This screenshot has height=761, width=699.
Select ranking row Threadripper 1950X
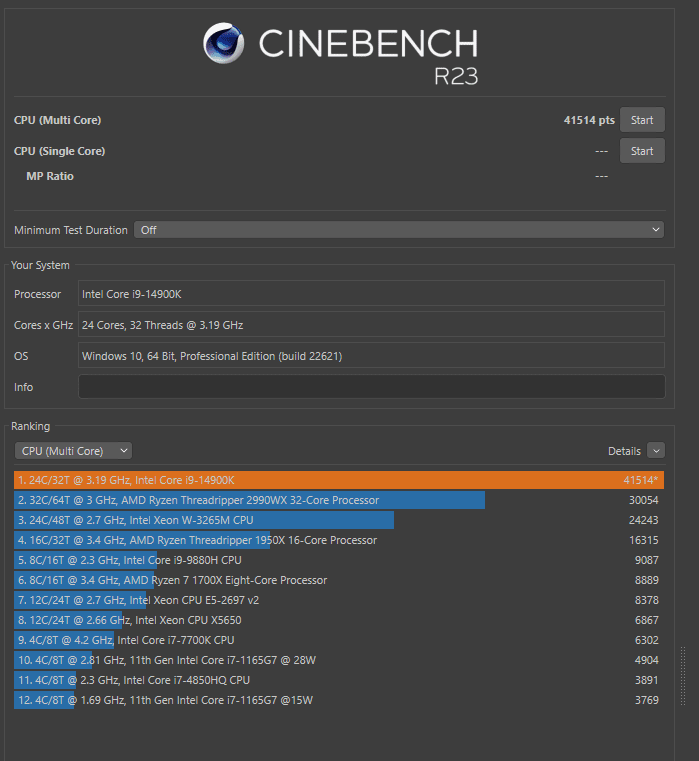(x=339, y=540)
